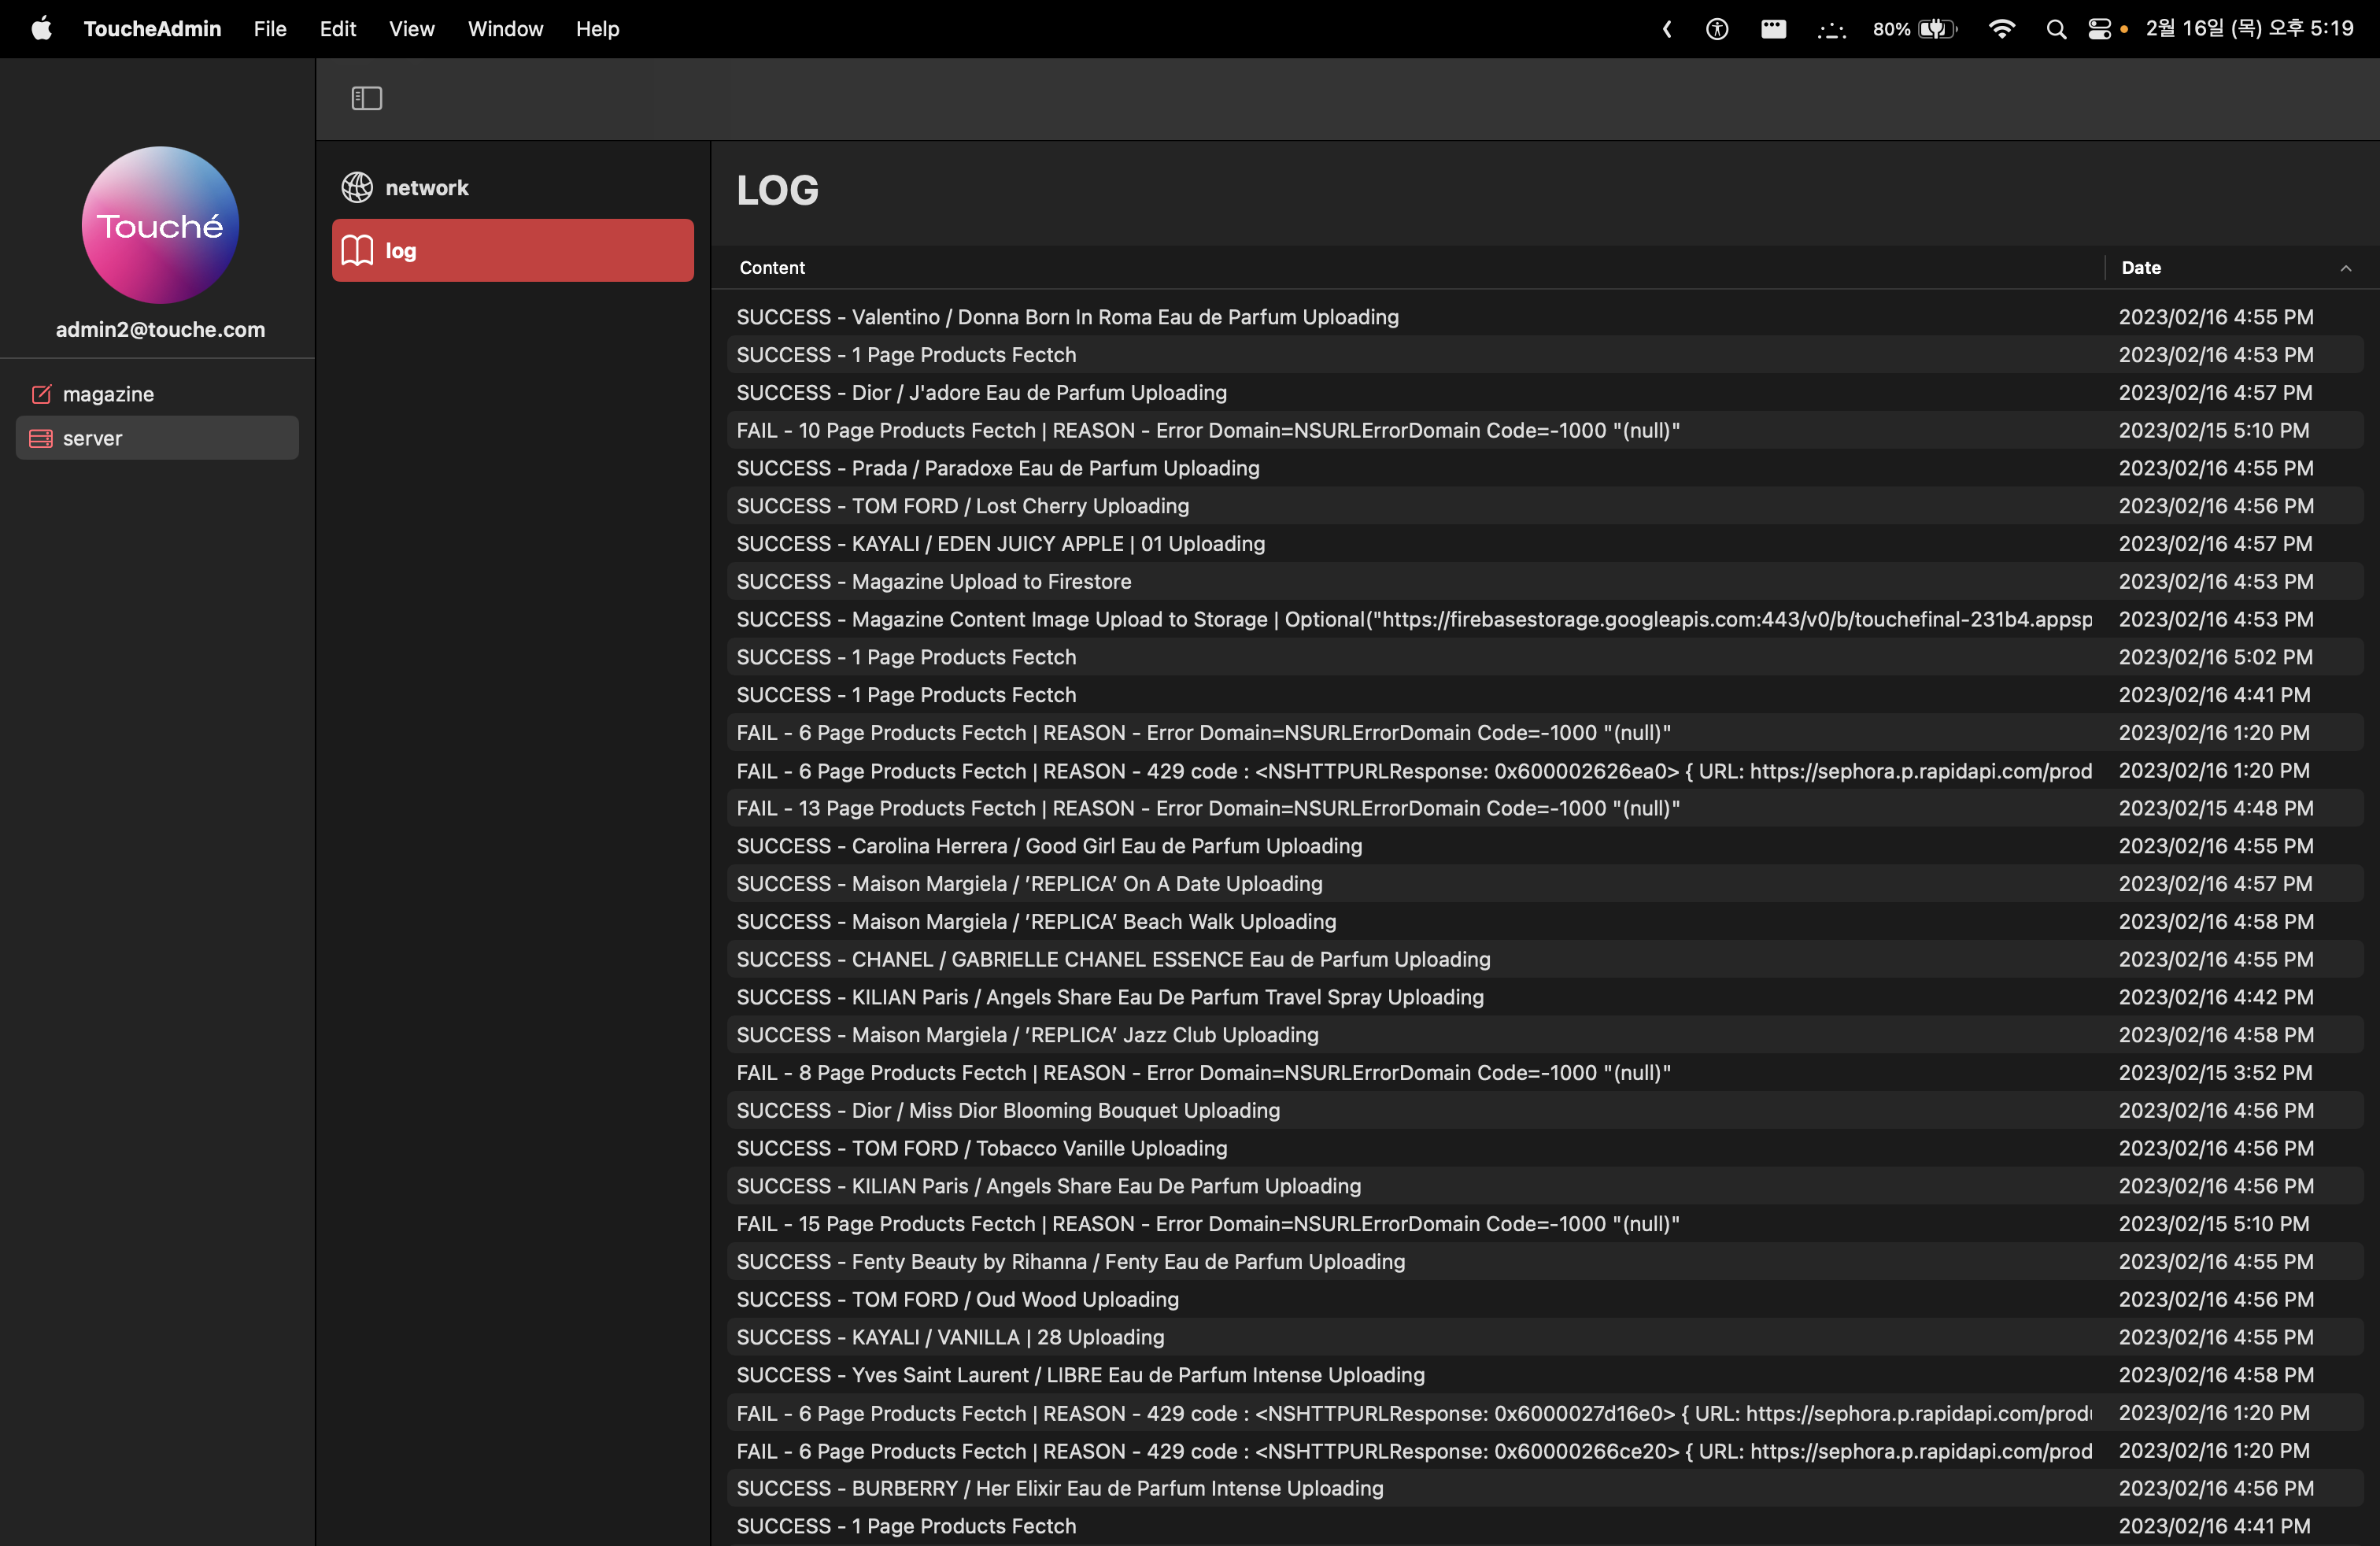Click the log book icon

[357, 250]
